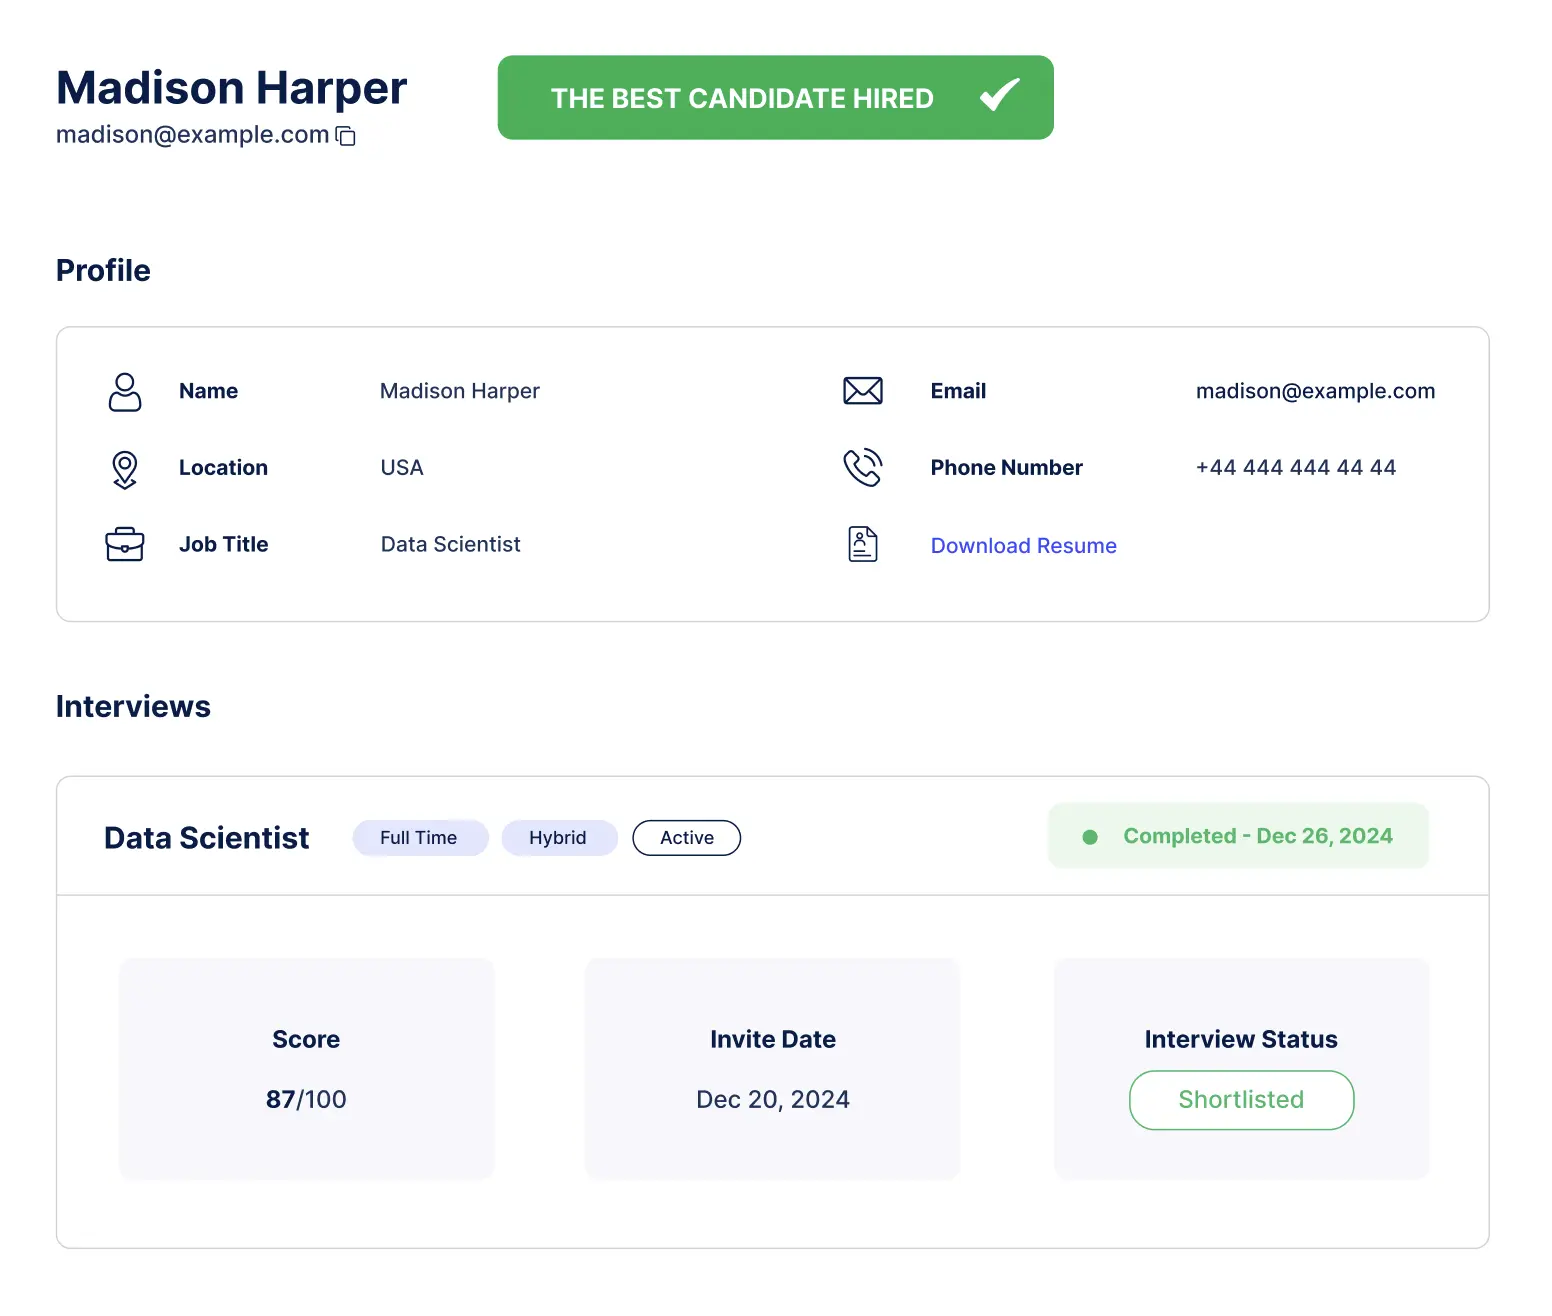Toggle the Full Time employment badge

coord(420,838)
